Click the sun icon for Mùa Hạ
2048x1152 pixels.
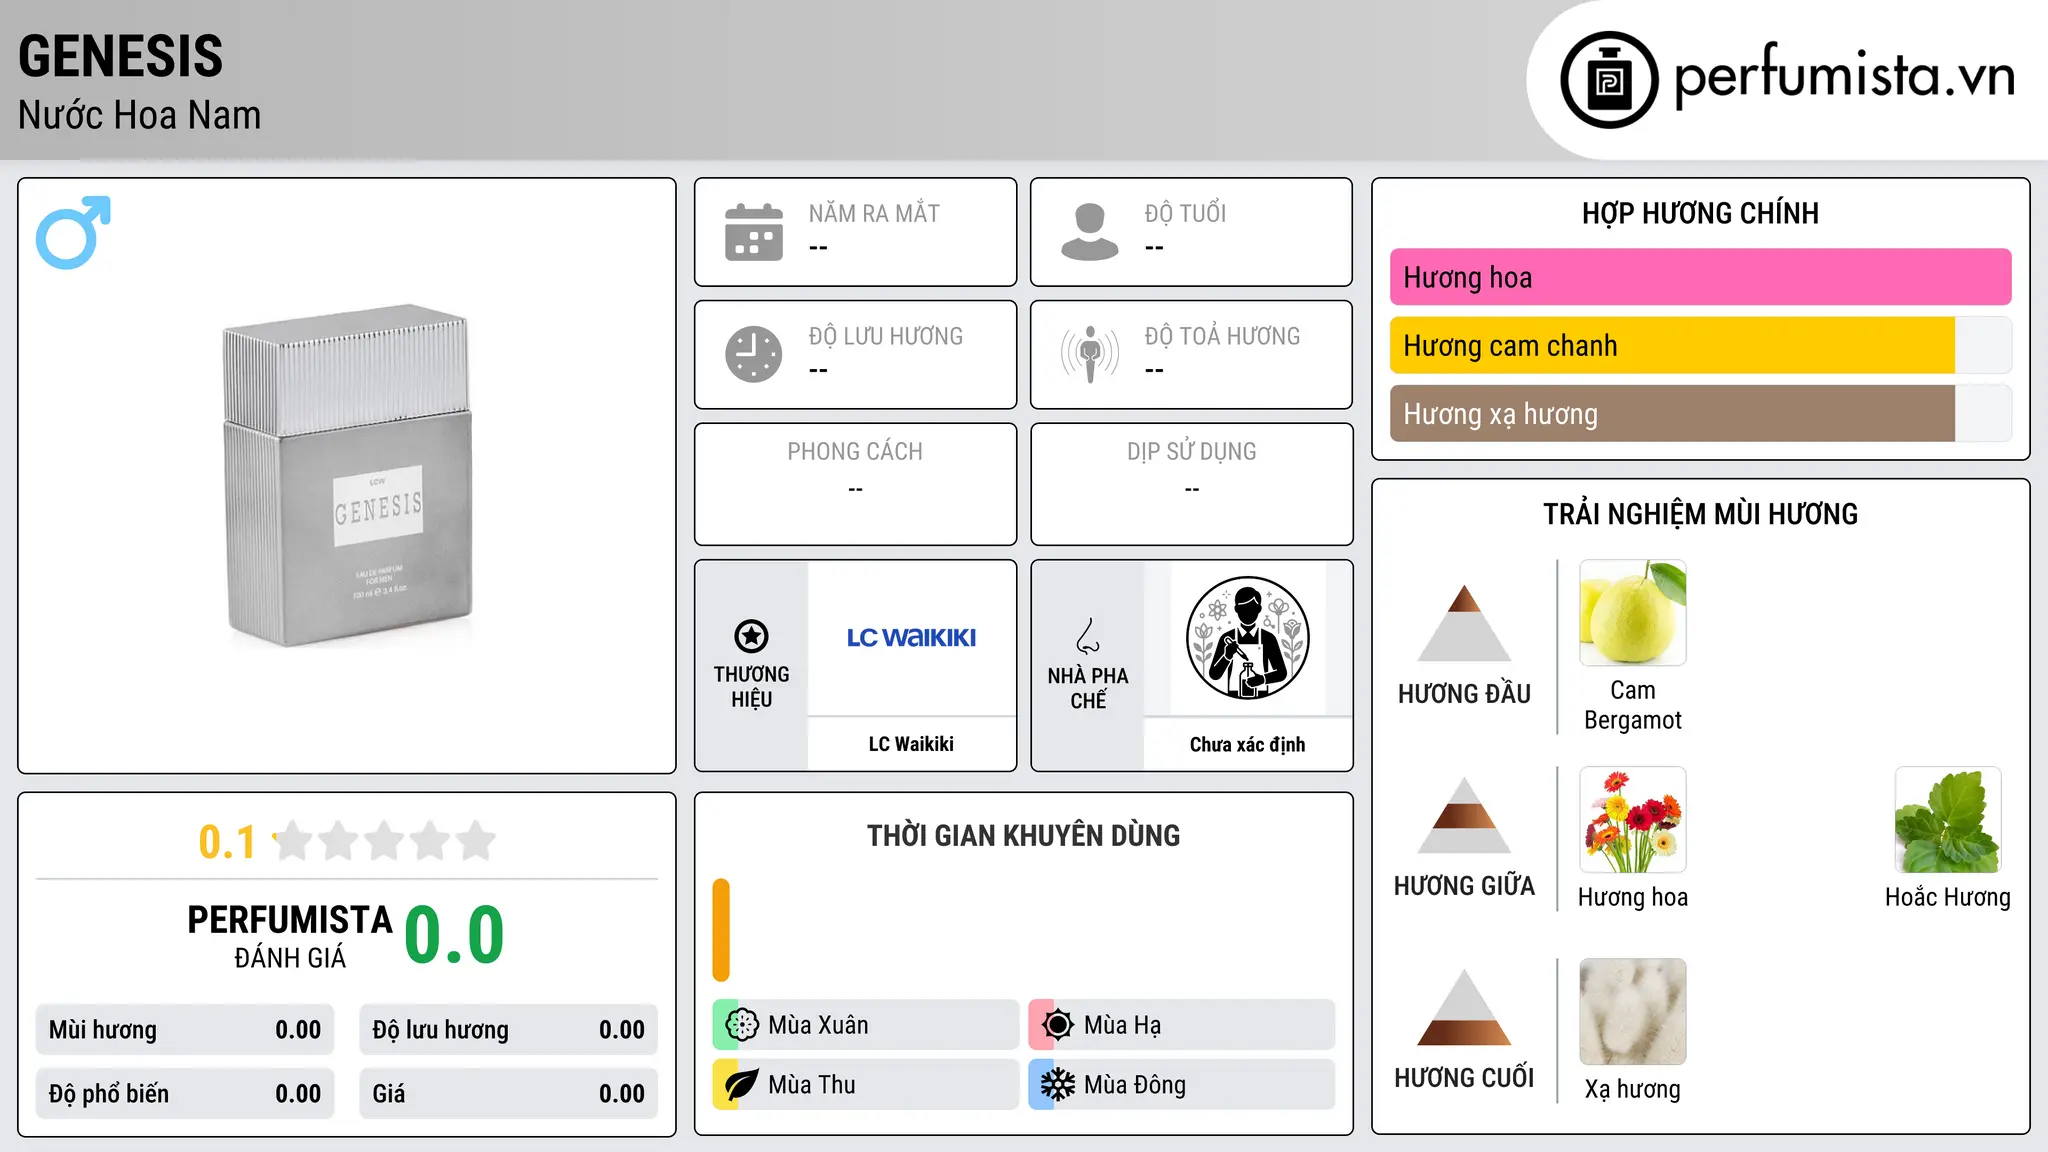(1057, 1025)
